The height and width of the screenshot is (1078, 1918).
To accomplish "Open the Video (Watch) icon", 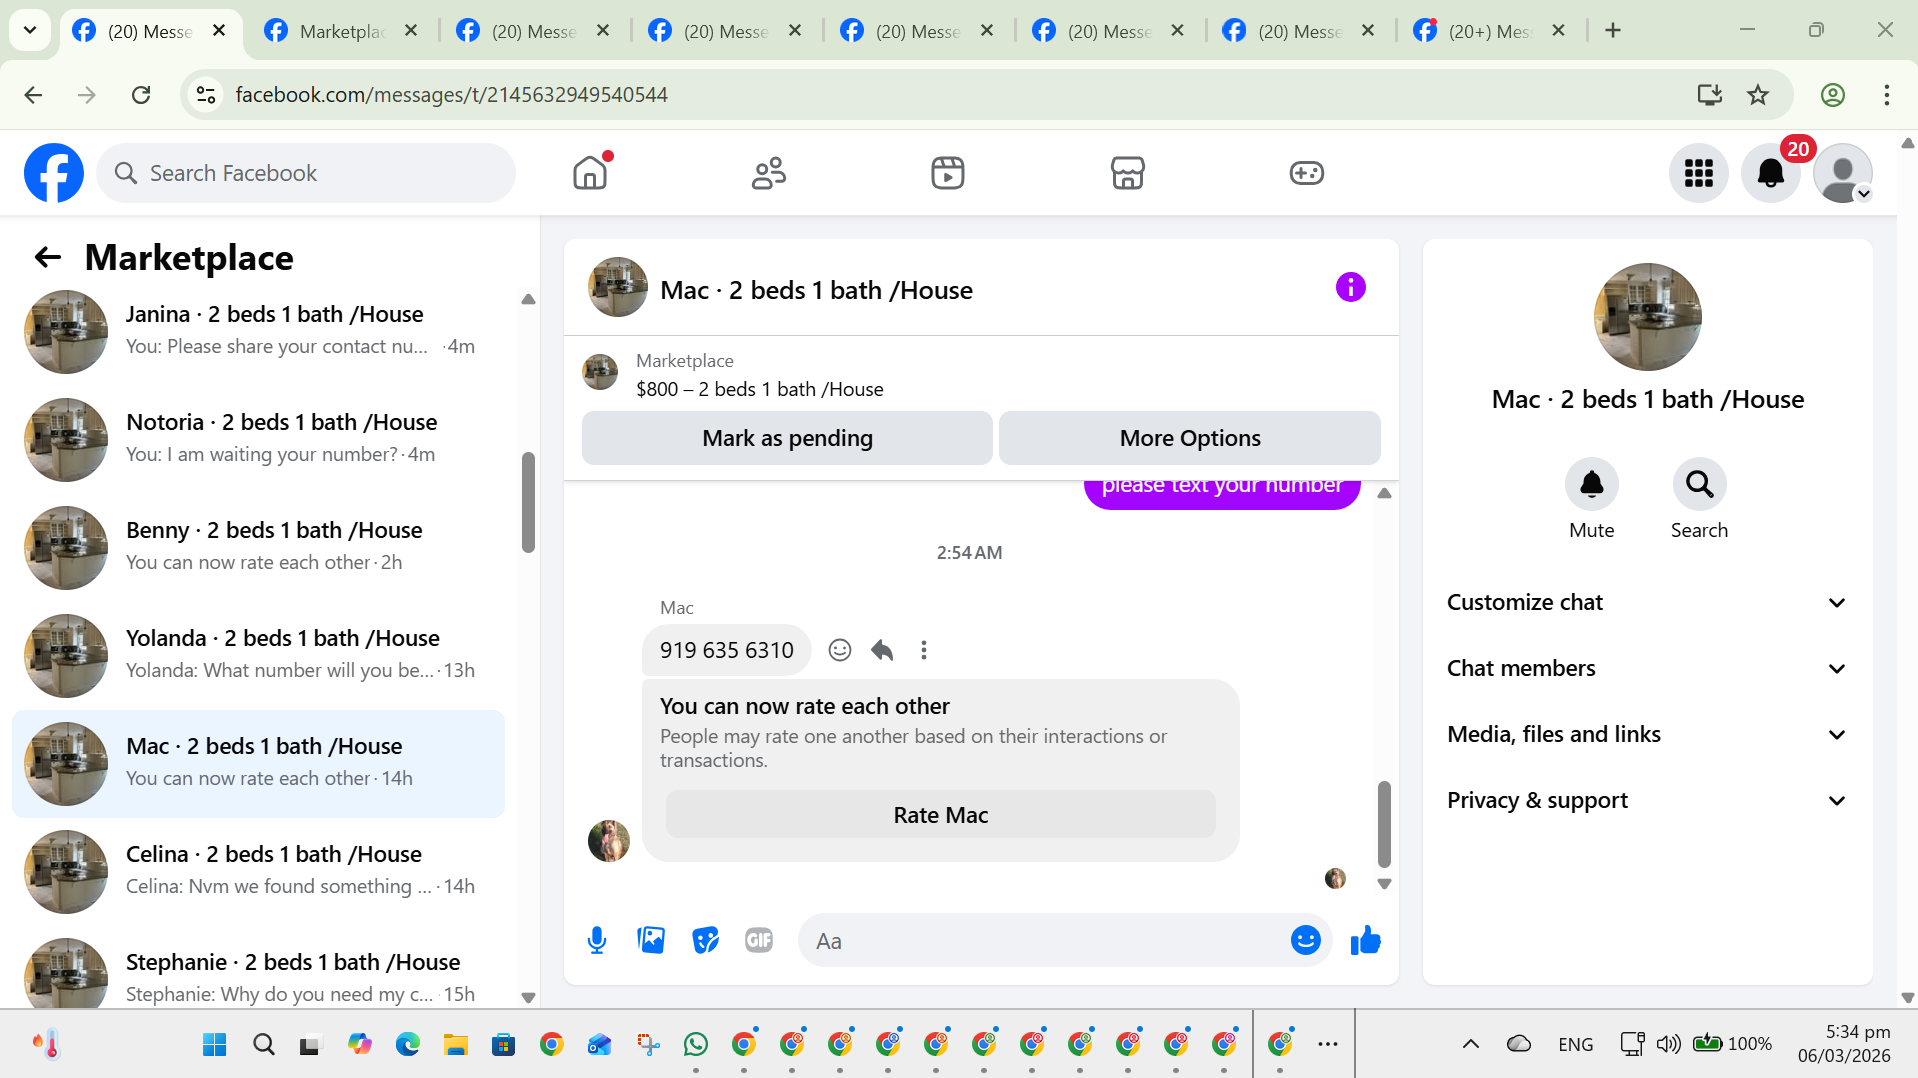I will [x=948, y=173].
